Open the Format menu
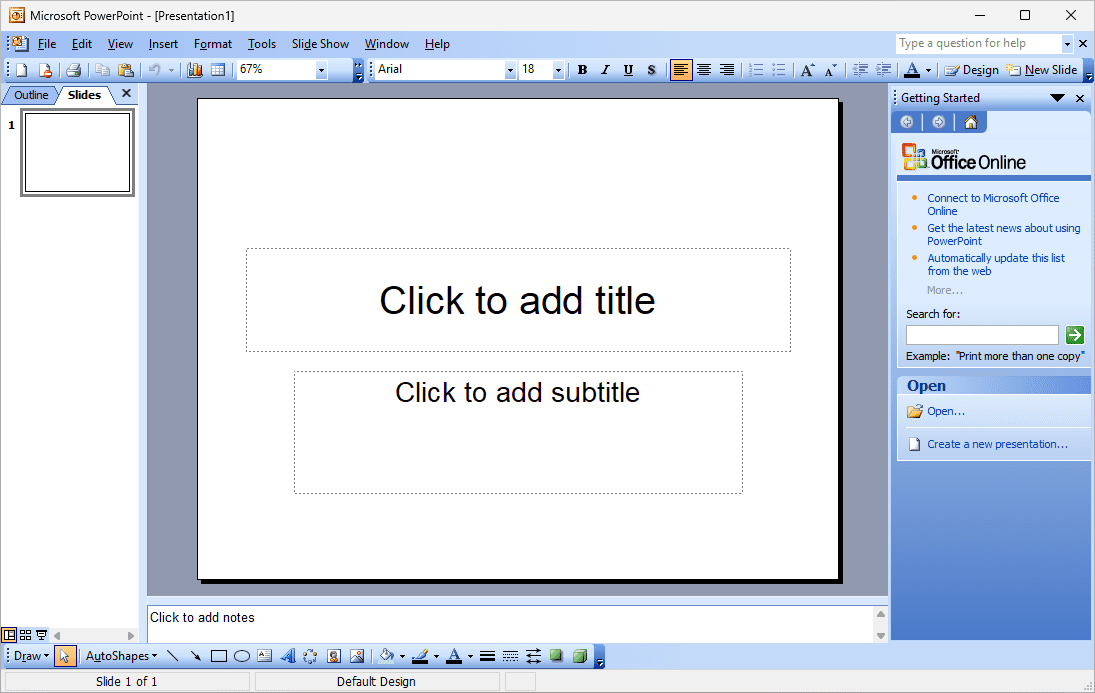This screenshot has height=693, width=1095. 213,44
